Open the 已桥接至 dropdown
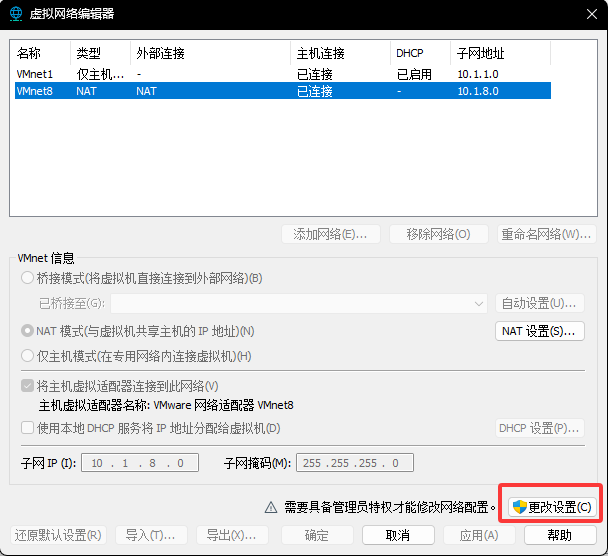 [x=299, y=303]
